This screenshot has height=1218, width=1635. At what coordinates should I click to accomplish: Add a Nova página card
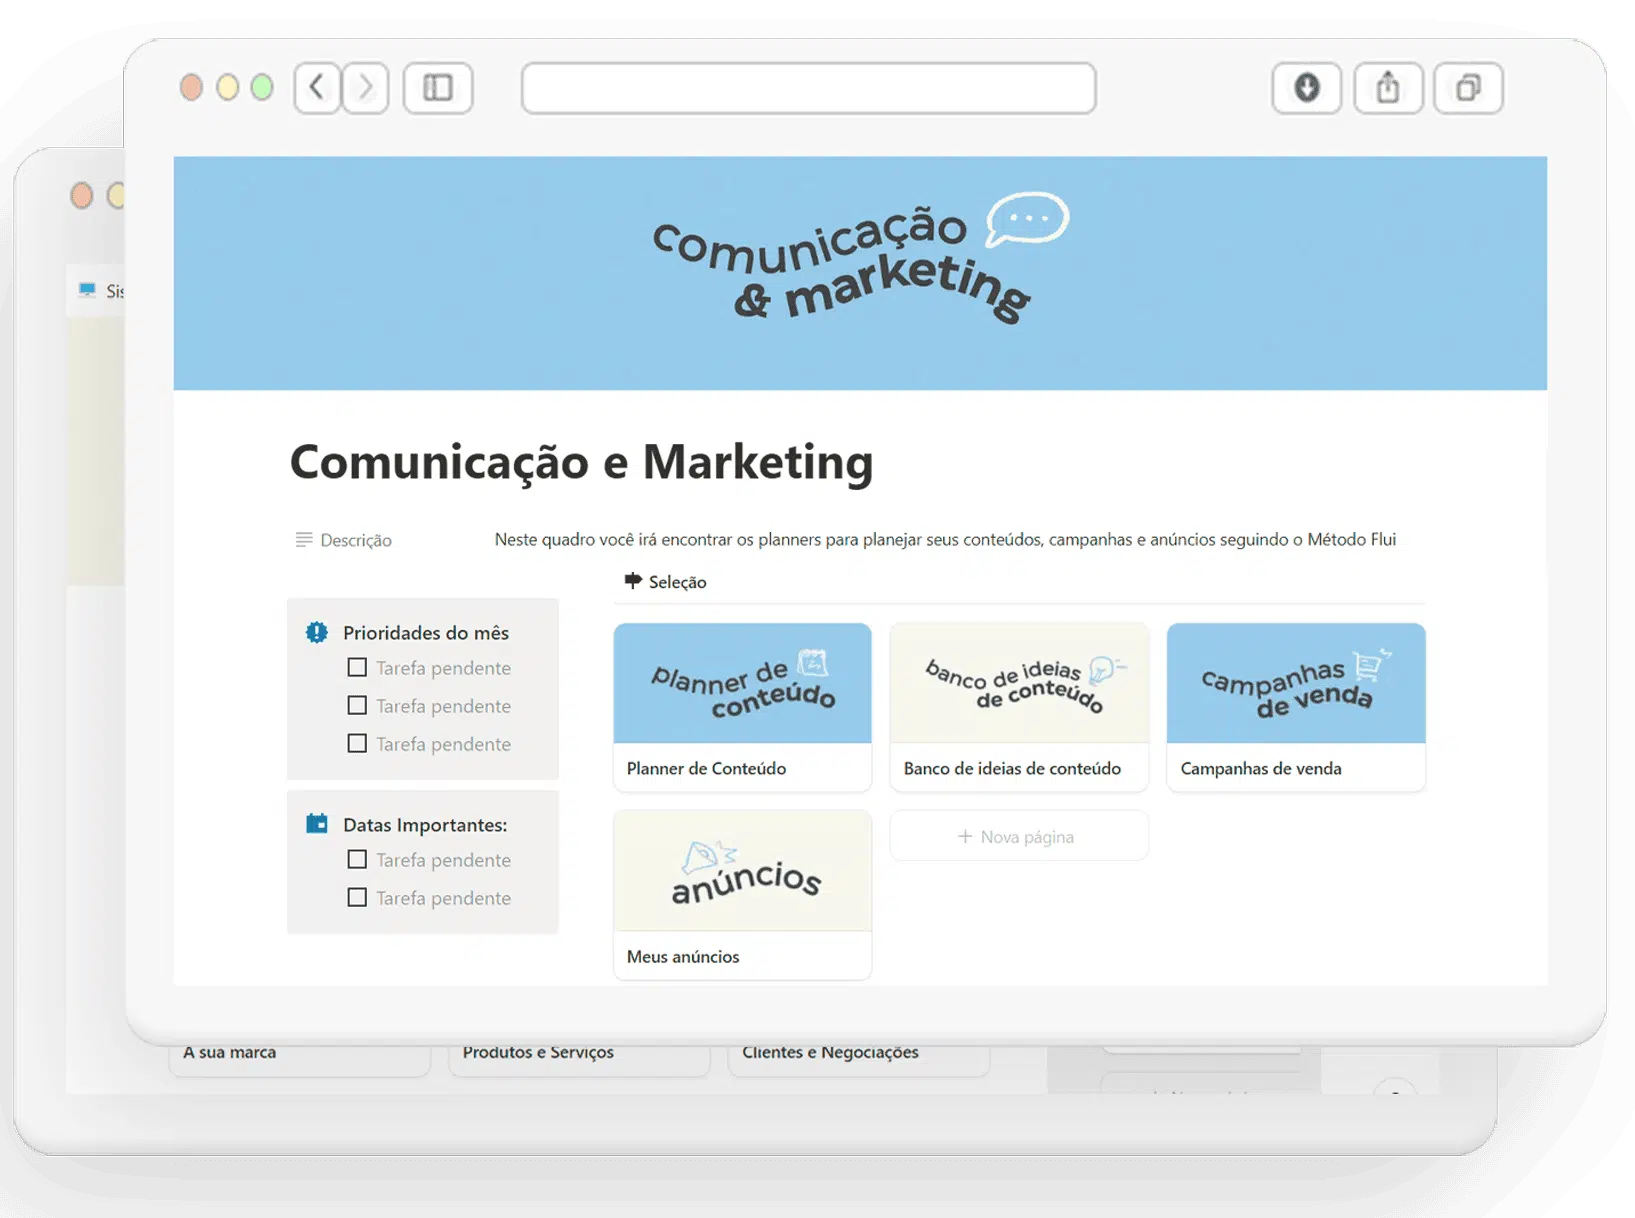pyautogui.click(x=1018, y=836)
